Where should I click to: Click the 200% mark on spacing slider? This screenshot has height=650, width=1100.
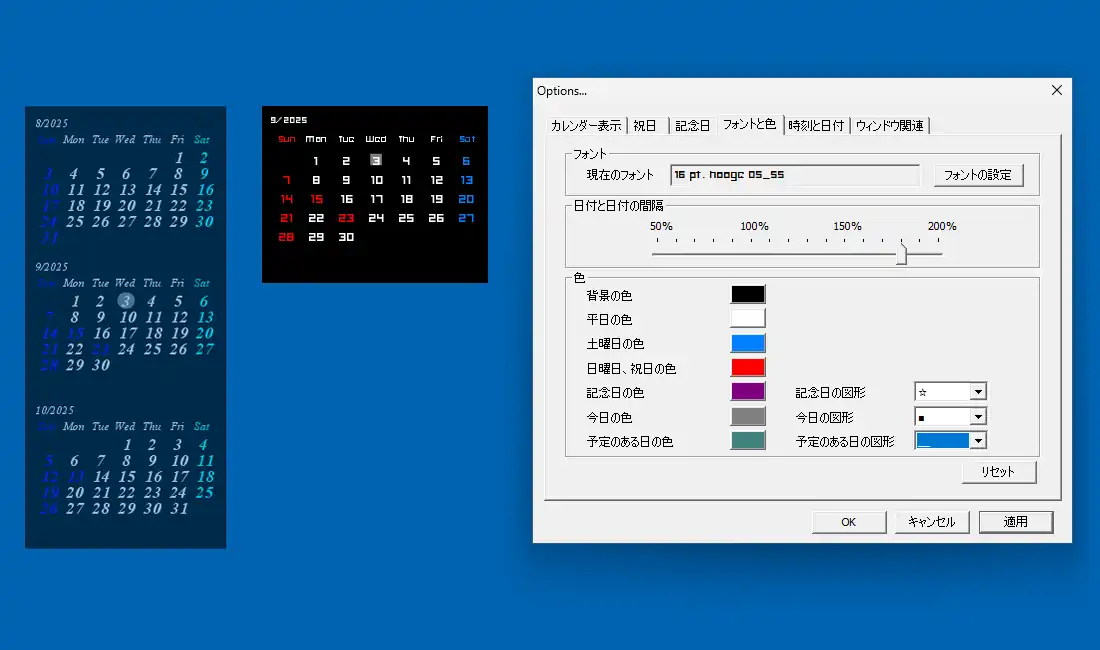(942, 226)
